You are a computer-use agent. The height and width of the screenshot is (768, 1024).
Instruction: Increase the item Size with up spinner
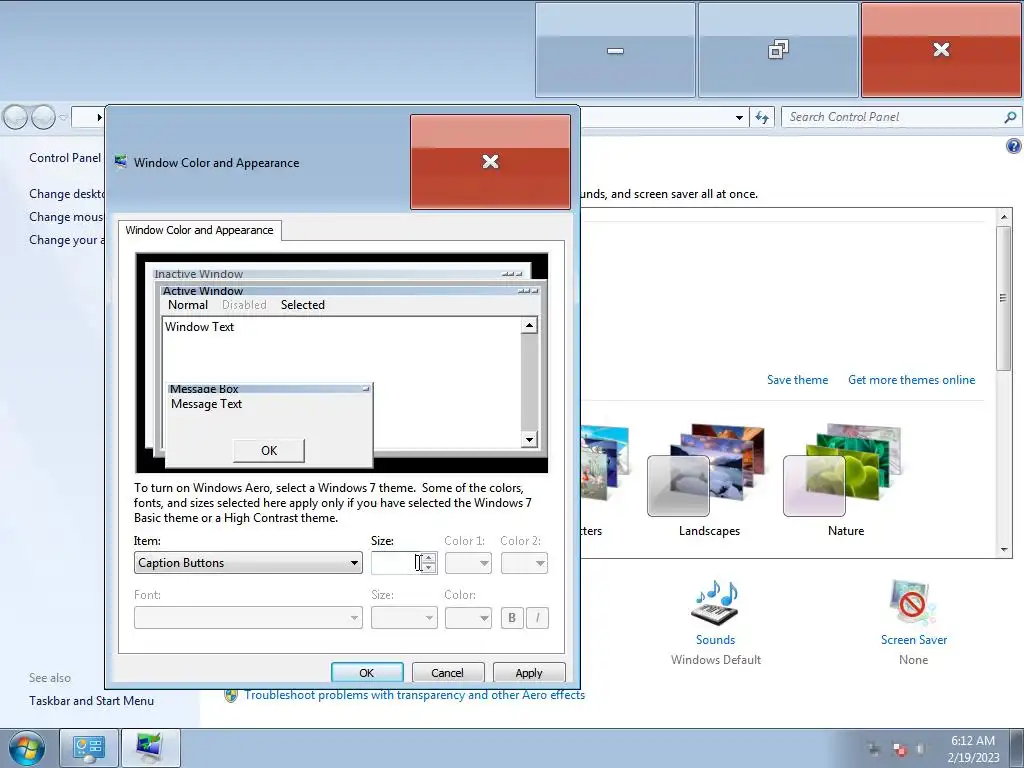point(428,558)
